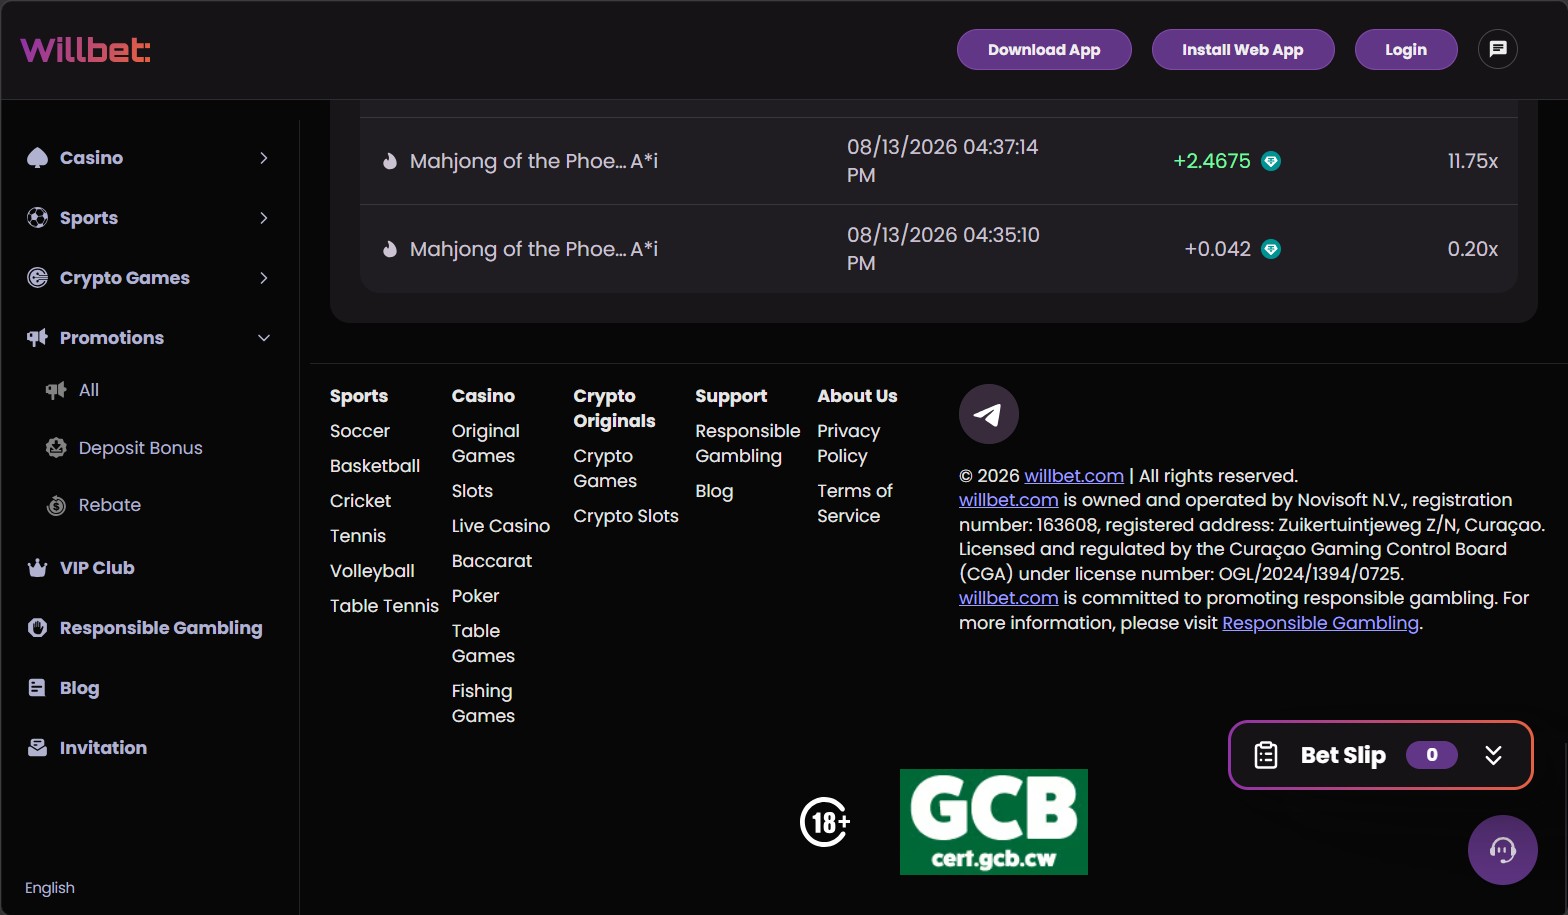1568x915 pixels.
Task: Open the footer Blog link under Support
Action: click(x=715, y=491)
